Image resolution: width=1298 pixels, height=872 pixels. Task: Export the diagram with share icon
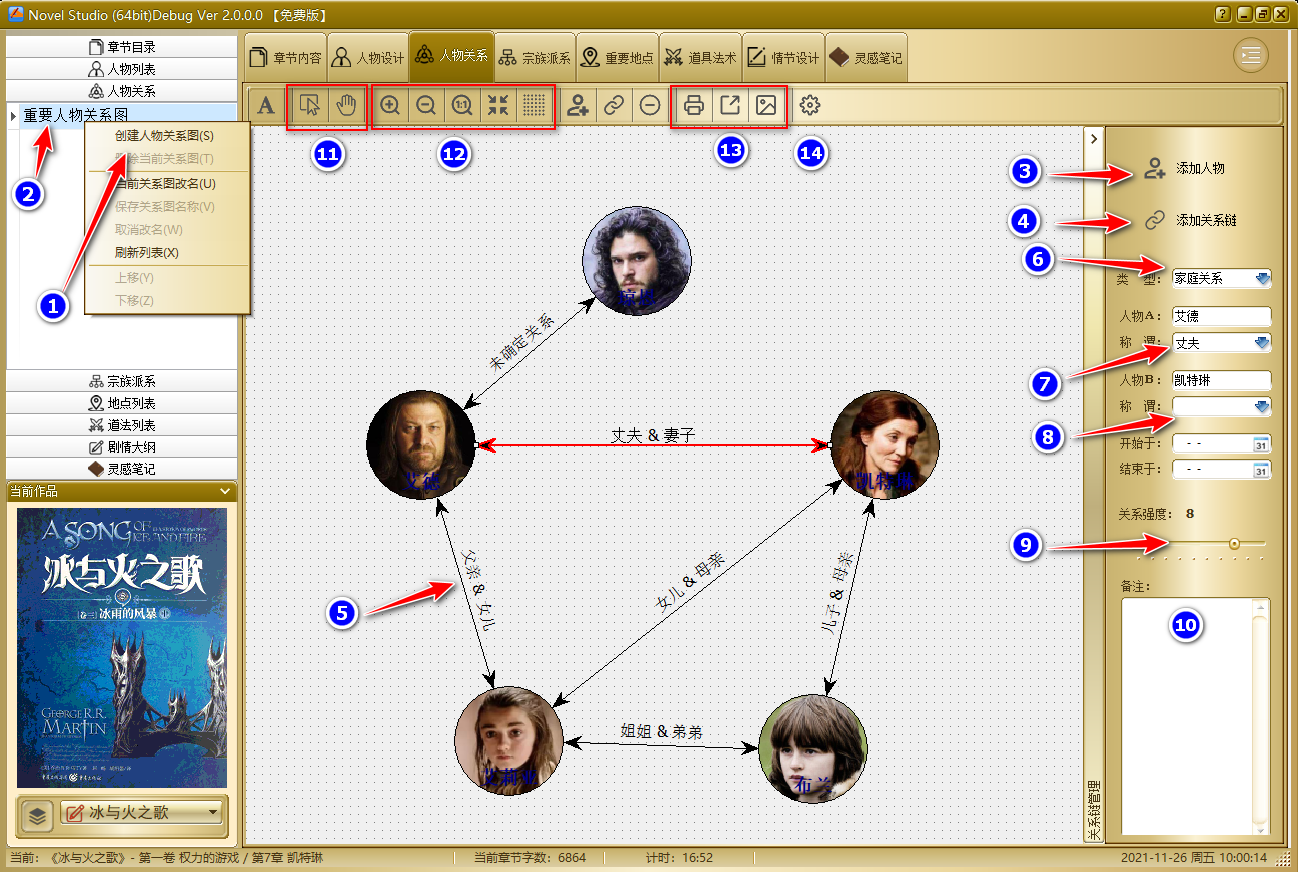(730, 106)
